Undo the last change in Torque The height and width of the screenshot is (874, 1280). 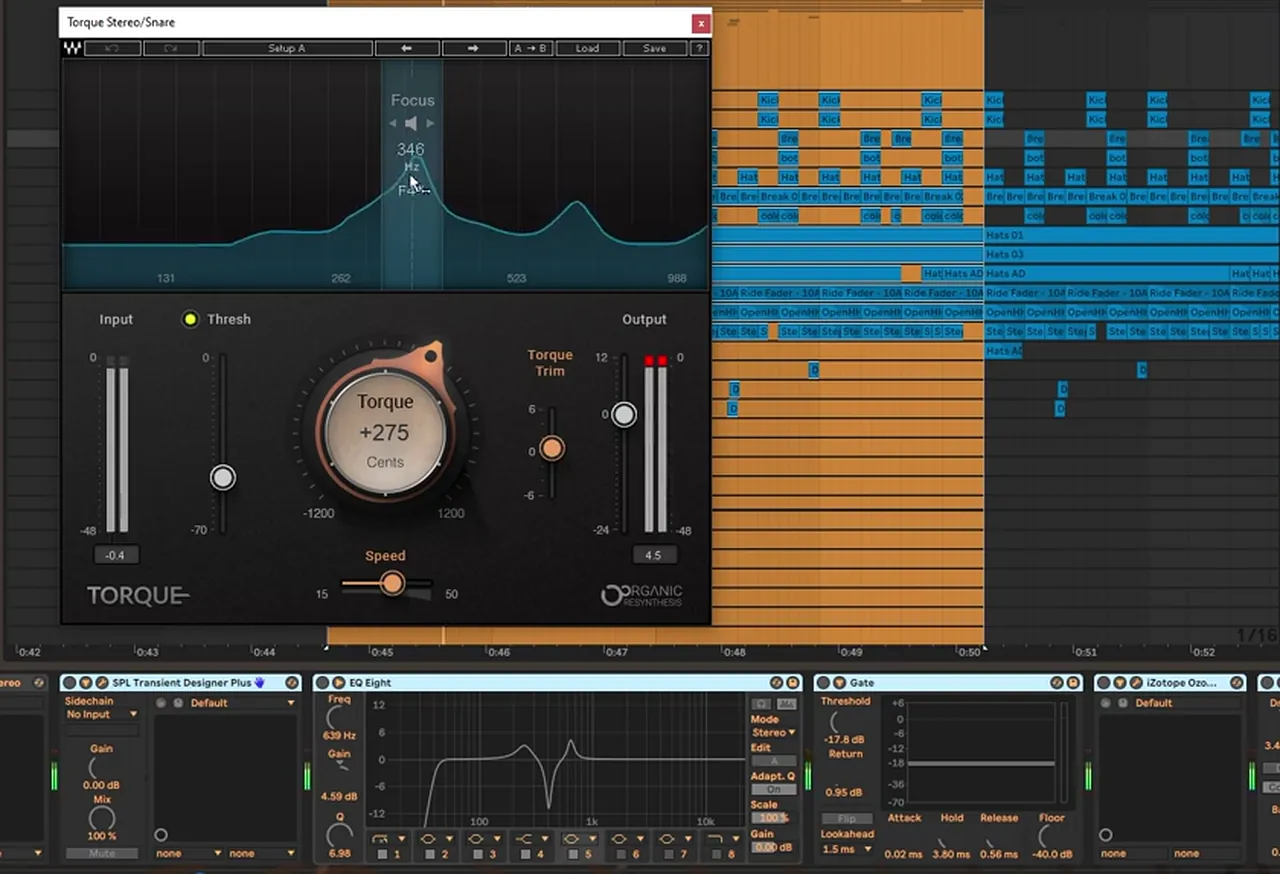pyautogui.click(x=112, y=48)
